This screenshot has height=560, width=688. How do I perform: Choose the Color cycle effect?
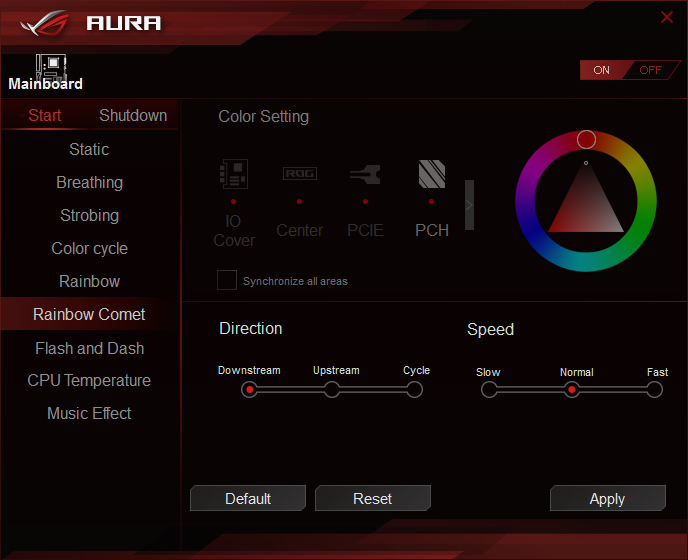[x=89, y=248]
